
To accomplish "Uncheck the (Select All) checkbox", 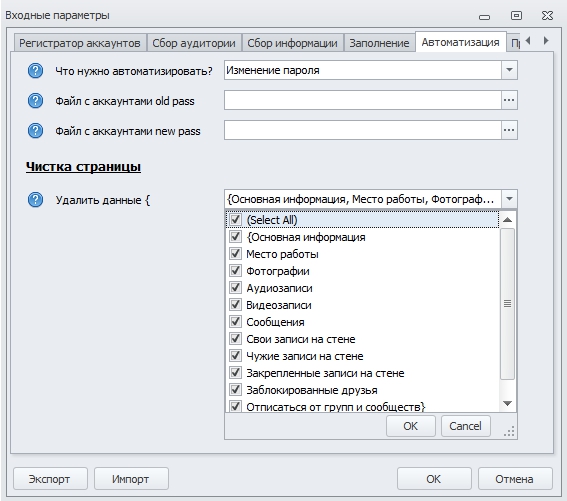I will 235,219.
